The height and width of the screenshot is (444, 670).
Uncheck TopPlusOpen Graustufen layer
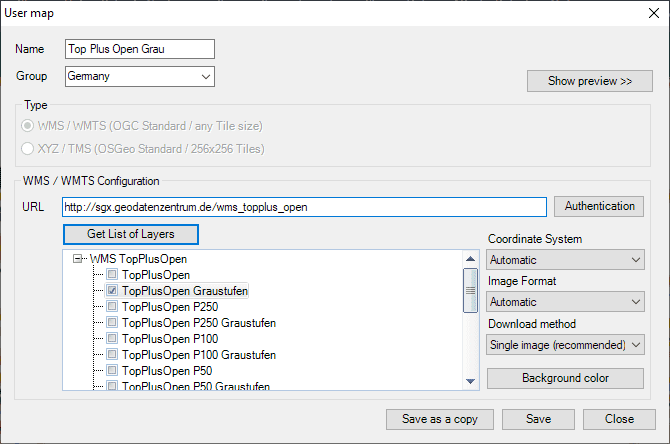point(112,291)
